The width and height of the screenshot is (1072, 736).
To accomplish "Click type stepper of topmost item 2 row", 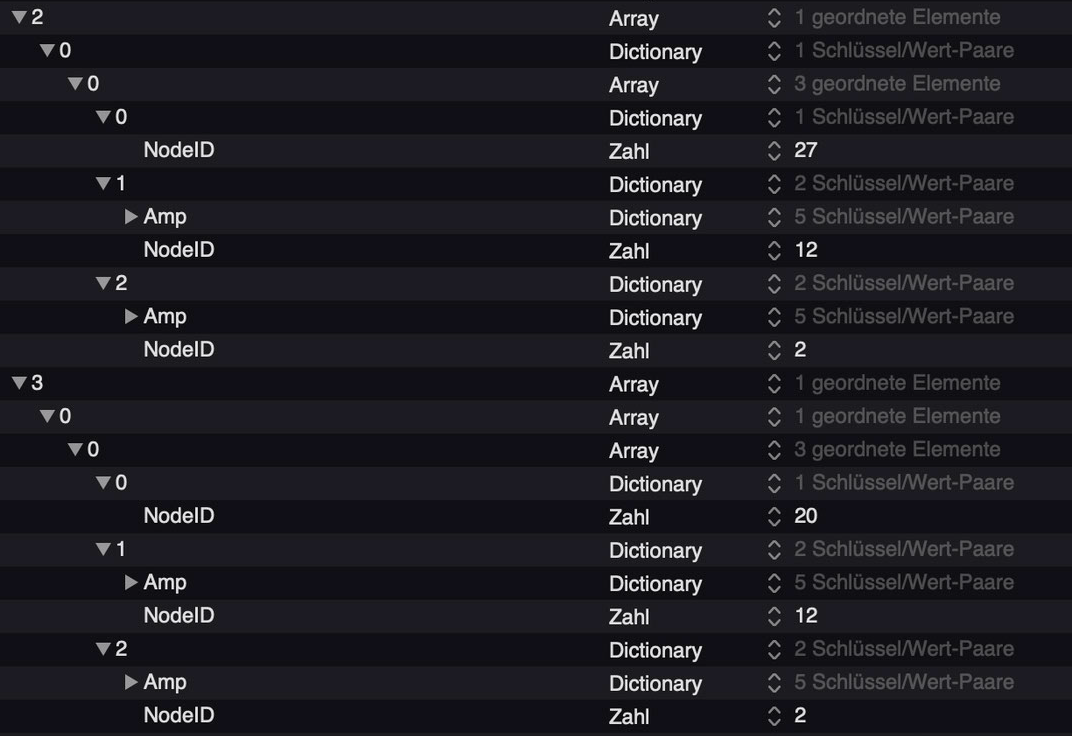I will point(774,18).
